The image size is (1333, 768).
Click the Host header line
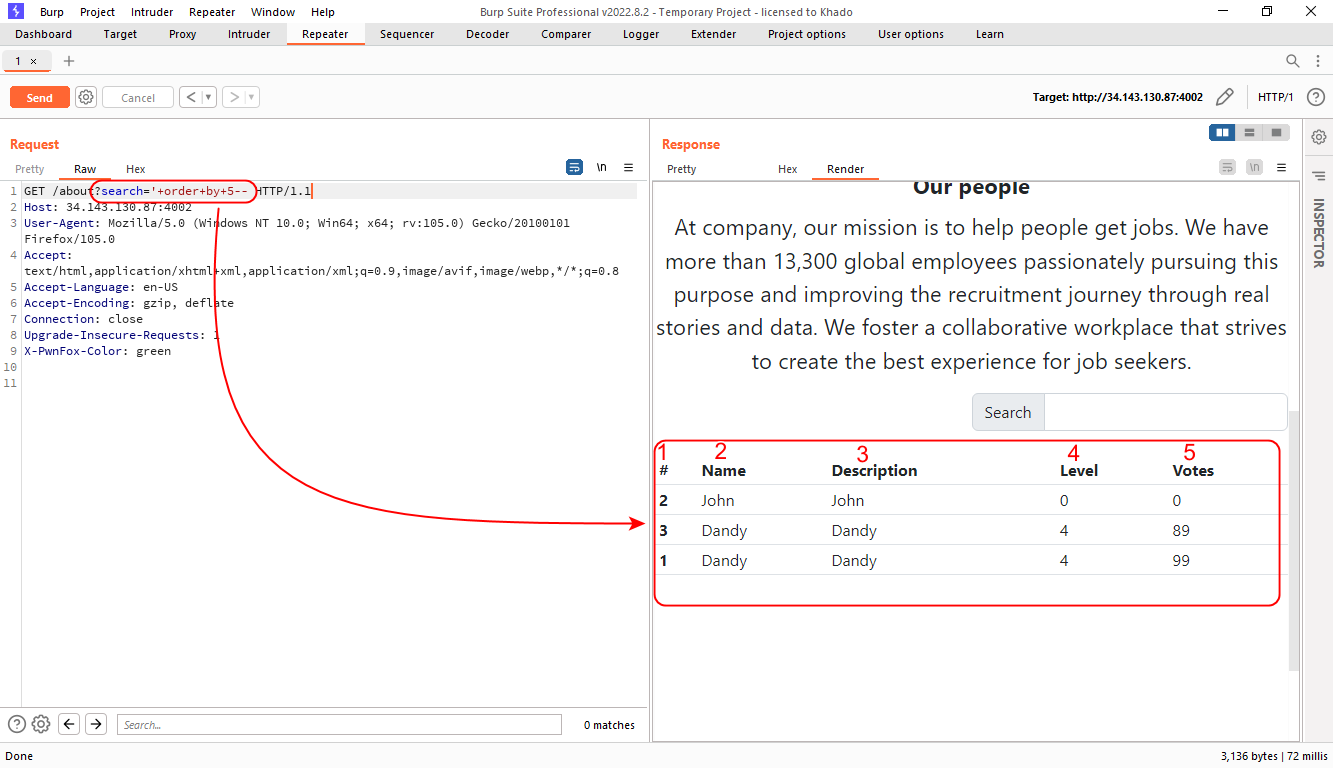(x=108, y=207)
